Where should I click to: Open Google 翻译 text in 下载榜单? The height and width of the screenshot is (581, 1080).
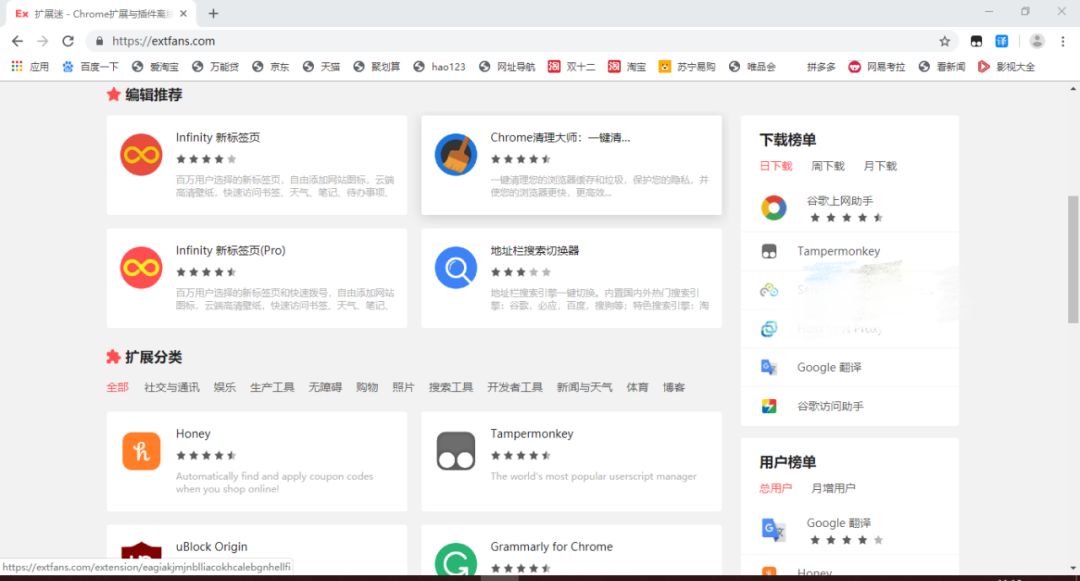pos(829,368)
